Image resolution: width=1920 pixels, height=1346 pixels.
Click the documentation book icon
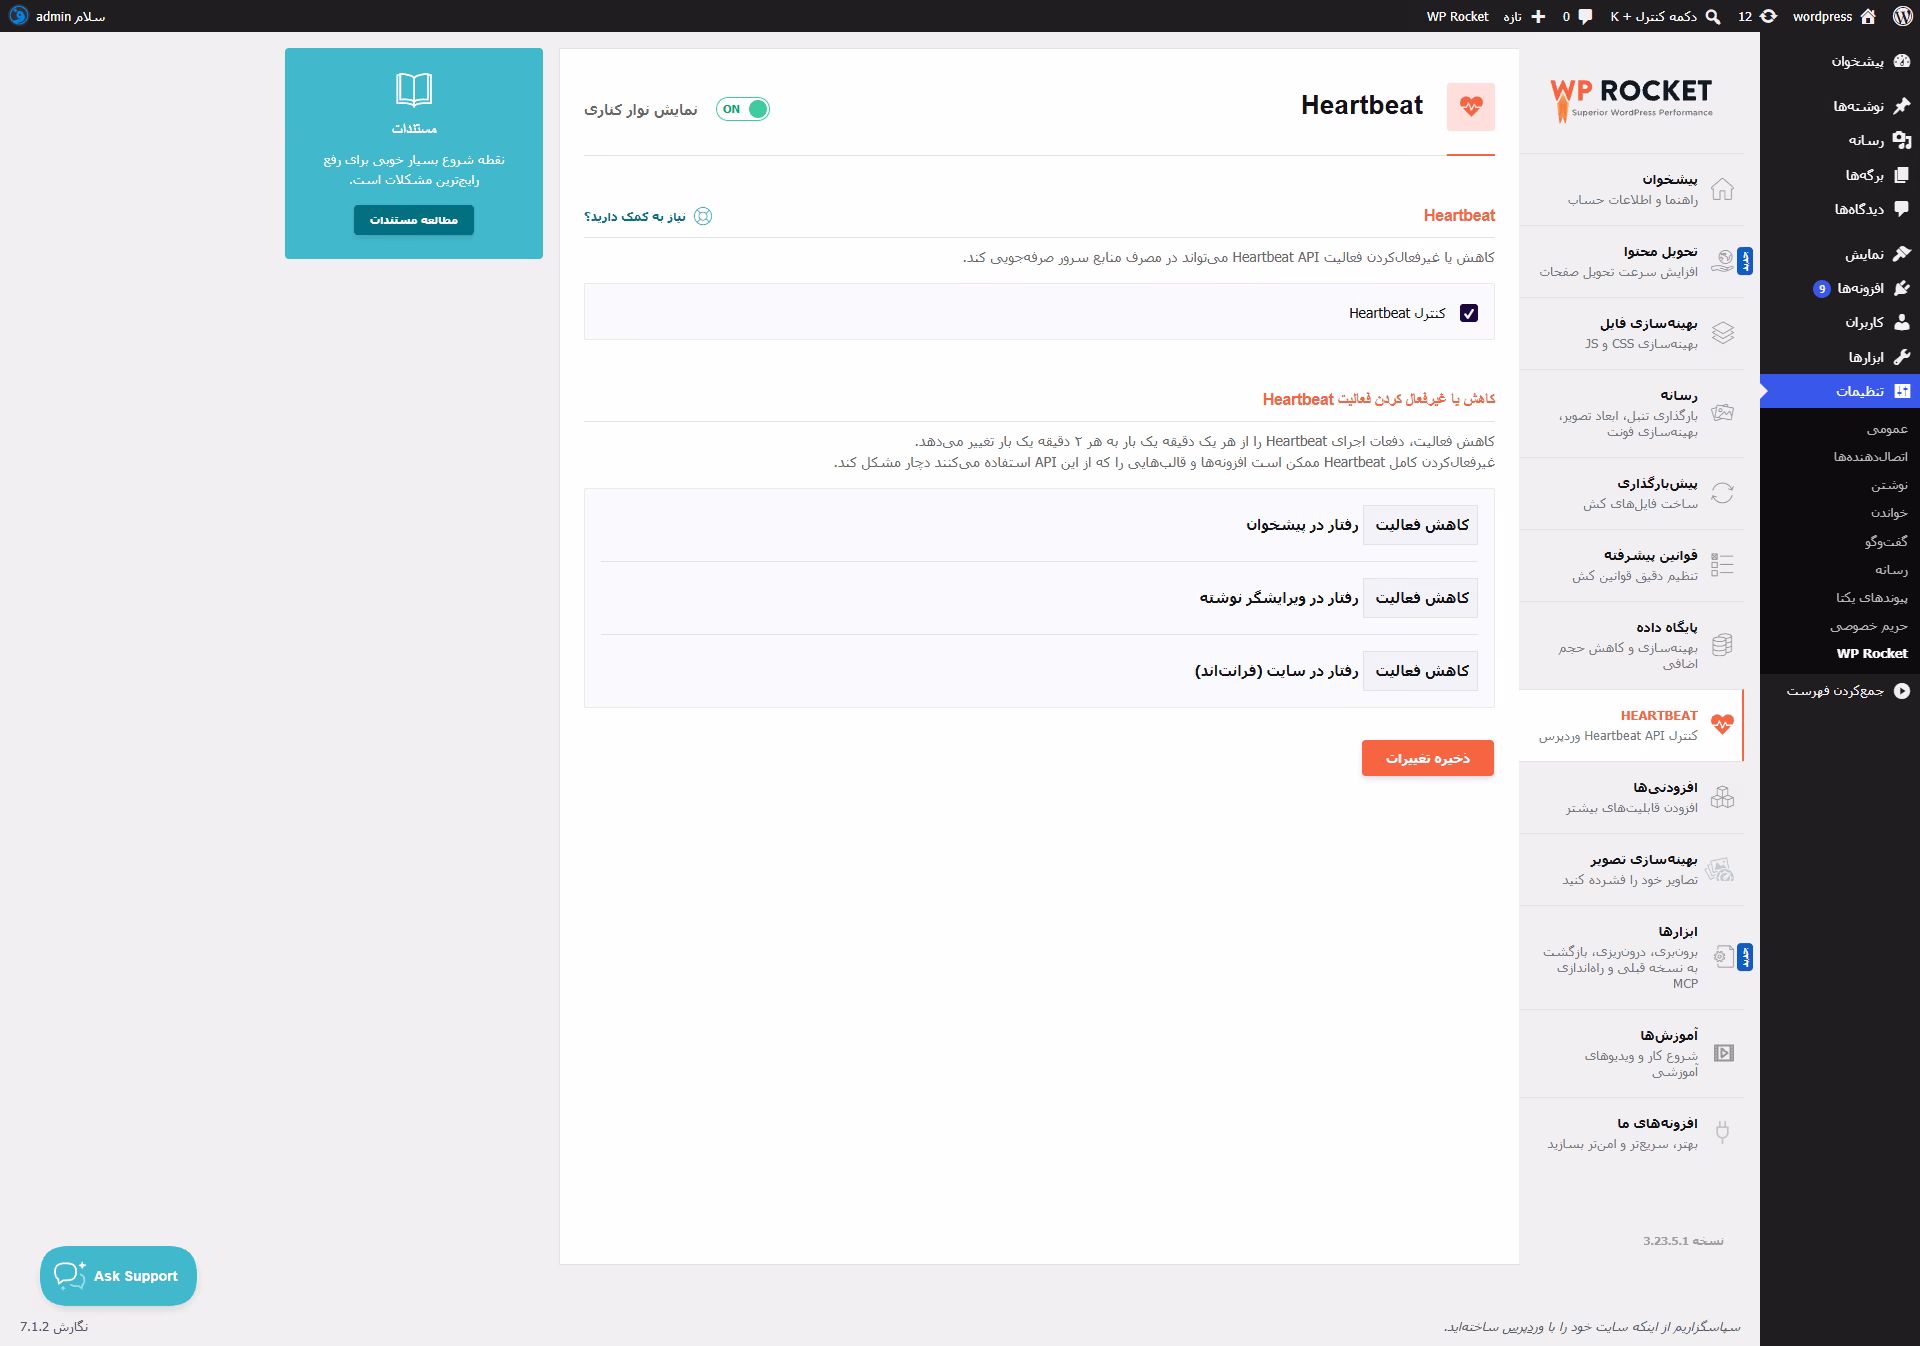click(414, 90)
